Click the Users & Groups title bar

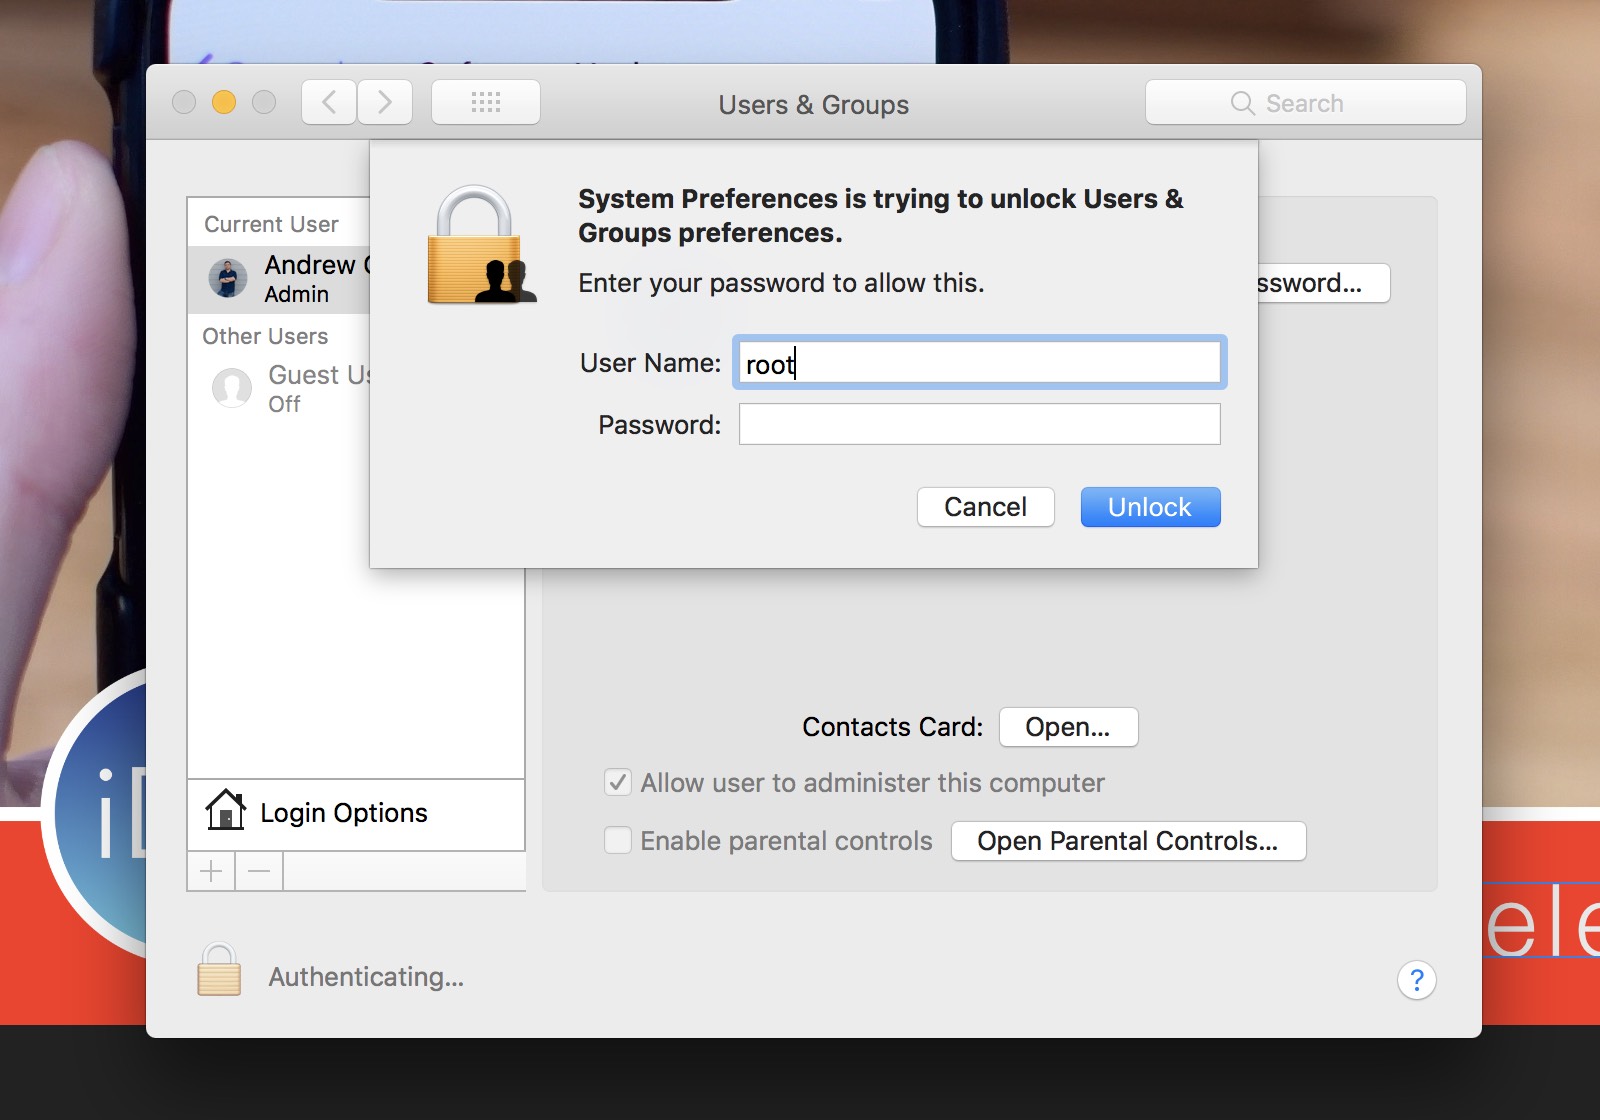(x=813, y=104)
